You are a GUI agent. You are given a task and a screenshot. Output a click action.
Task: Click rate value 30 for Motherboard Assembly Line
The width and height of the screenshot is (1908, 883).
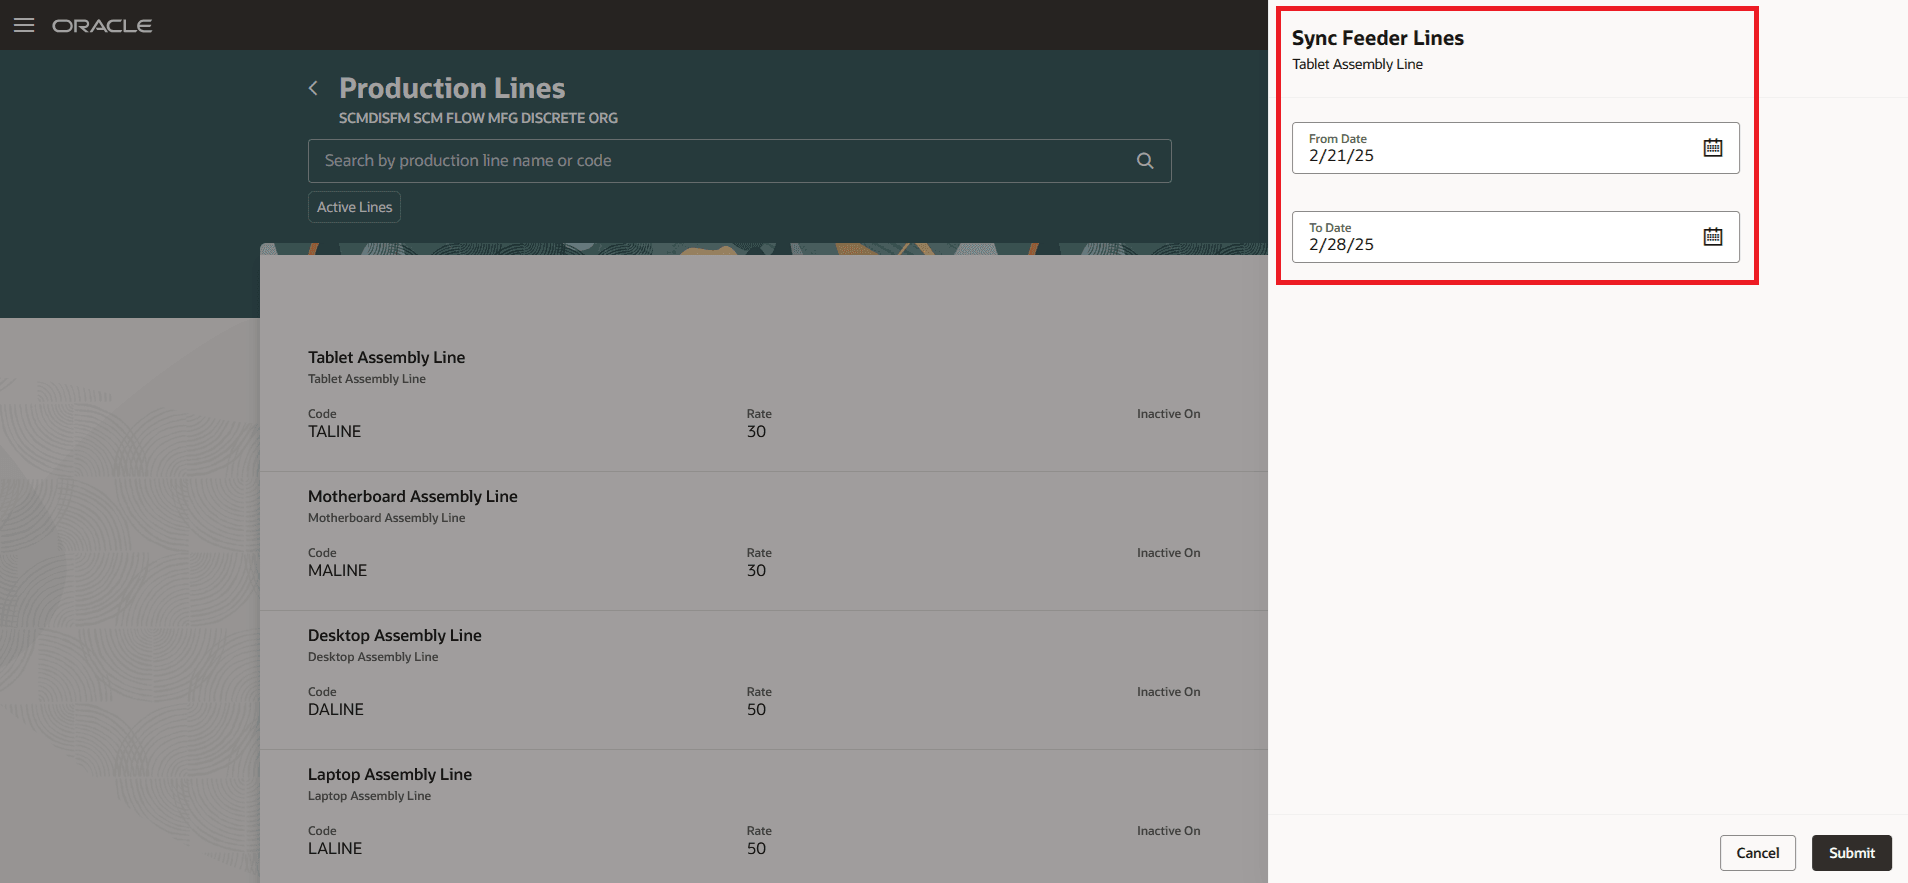[757, 571]
